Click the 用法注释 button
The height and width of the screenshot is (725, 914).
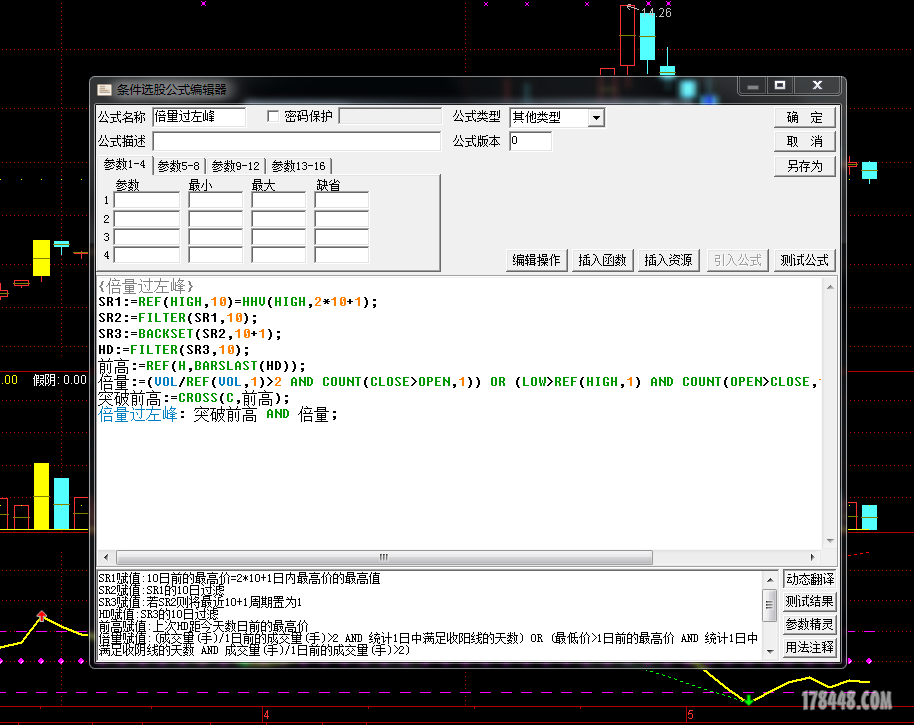point(810,647)
